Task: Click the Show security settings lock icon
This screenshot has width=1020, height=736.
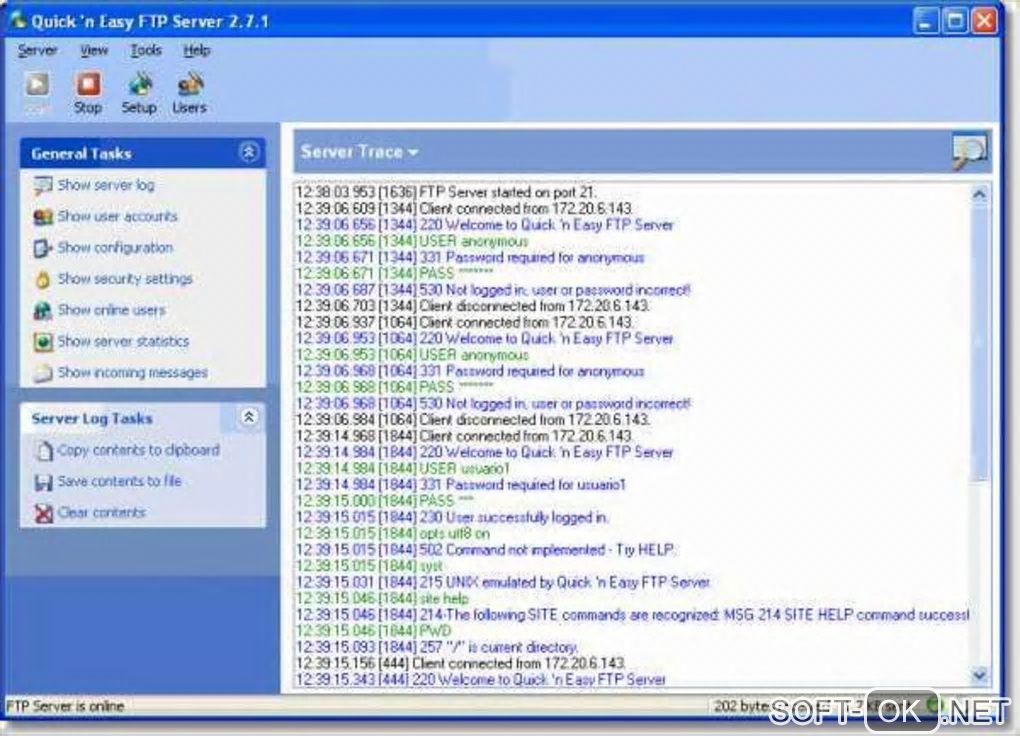Action: pos(43,279)
